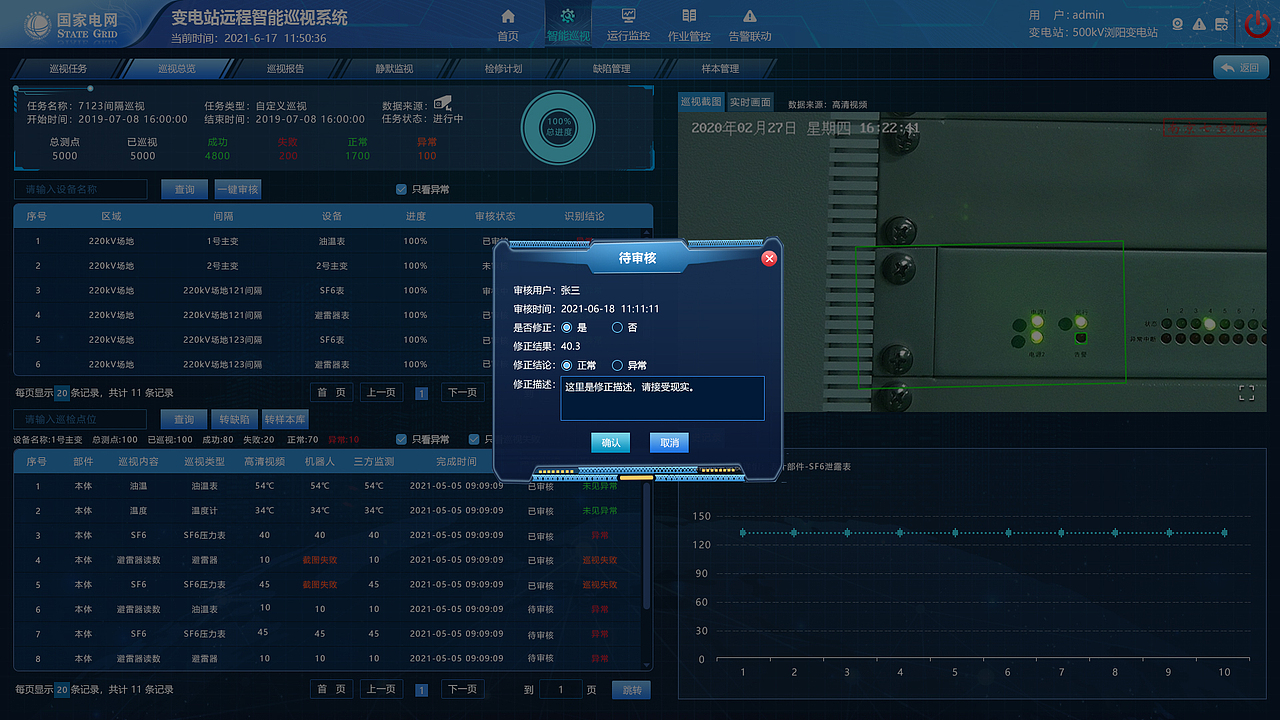Click 上一页 in lower table pagination

coord(381,689)
